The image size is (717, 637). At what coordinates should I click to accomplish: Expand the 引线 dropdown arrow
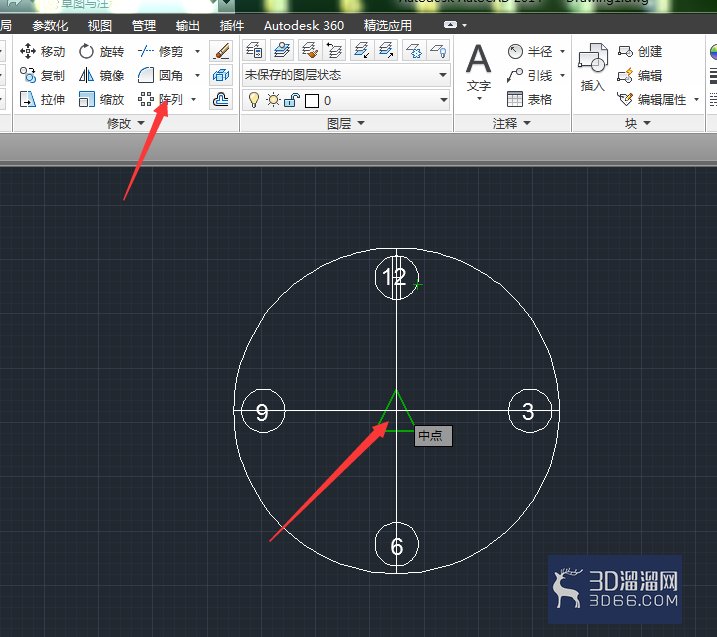pyautogui.click(x=562, y=75)
